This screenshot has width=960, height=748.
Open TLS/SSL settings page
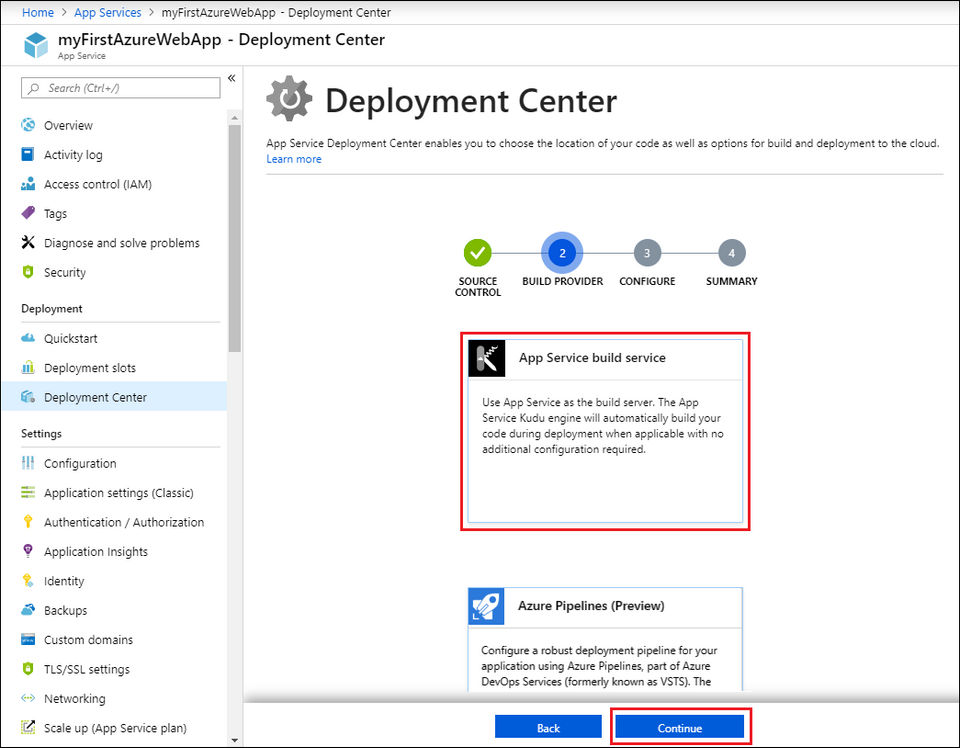click(87, 668)
